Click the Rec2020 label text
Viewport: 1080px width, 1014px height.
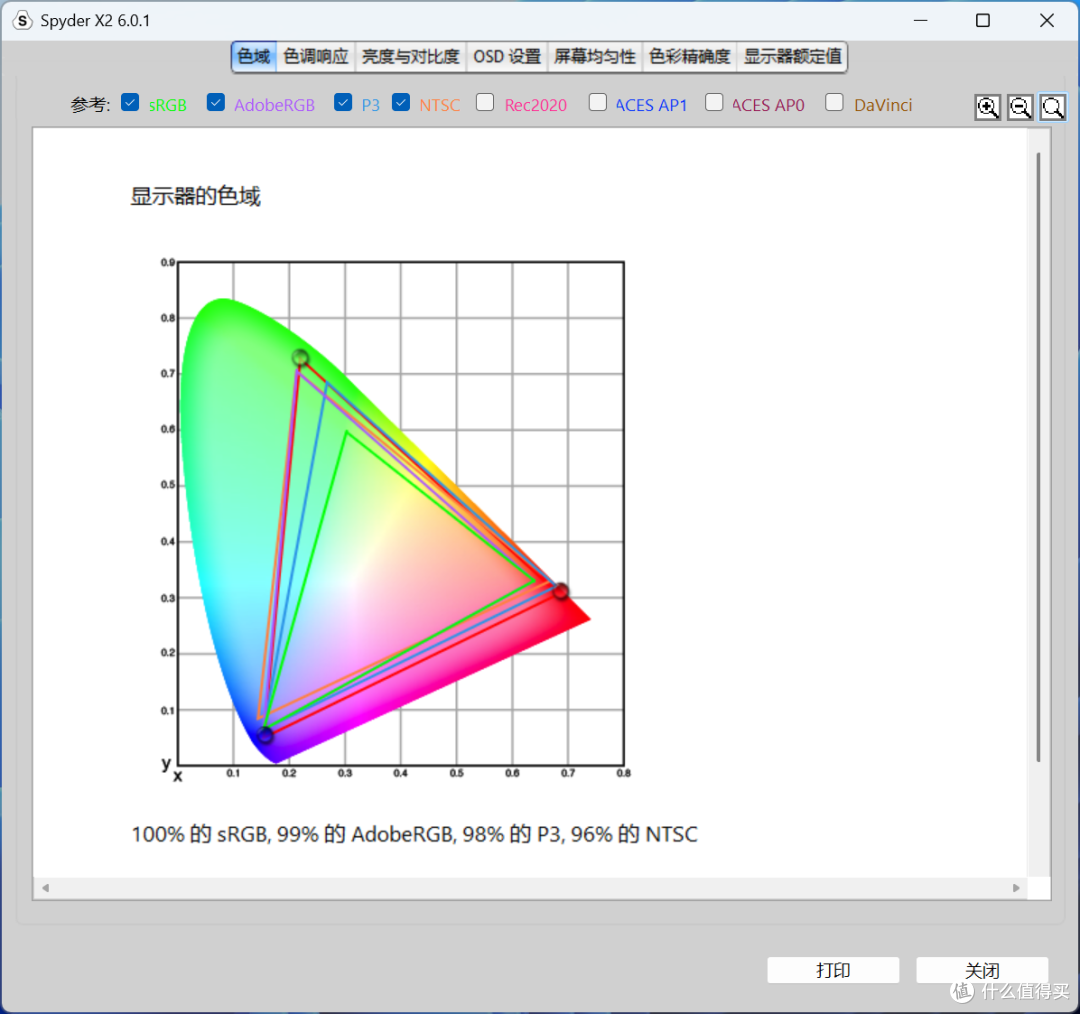tap(536, 105)
